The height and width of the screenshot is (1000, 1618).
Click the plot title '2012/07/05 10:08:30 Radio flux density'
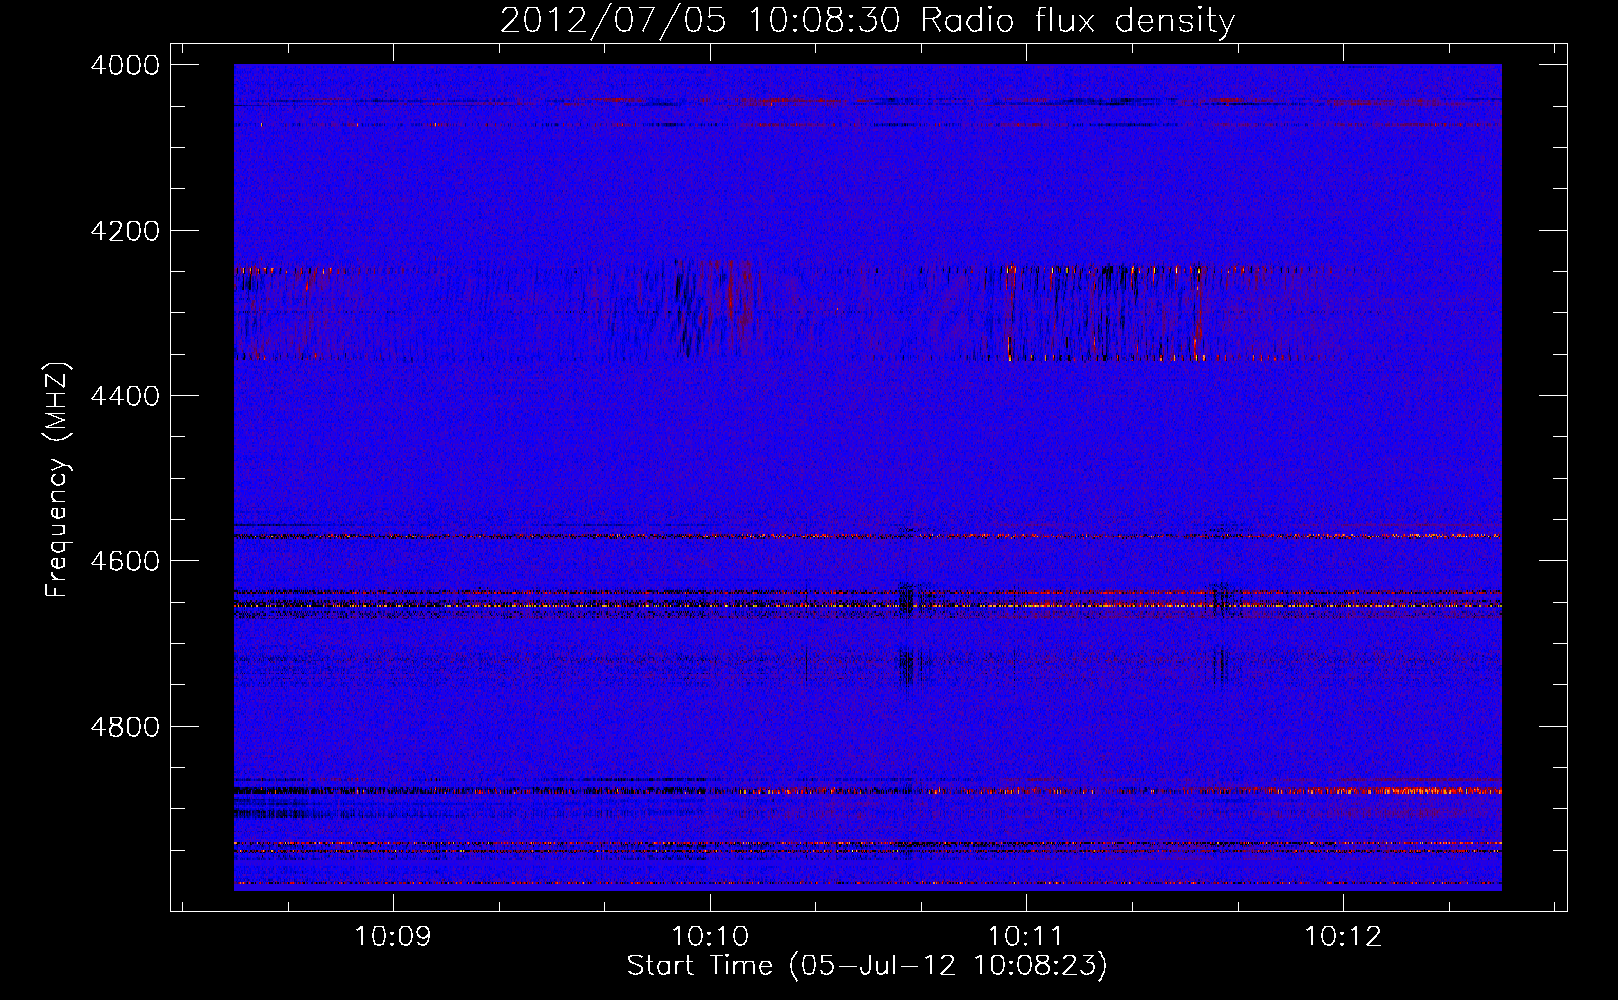click(x=867, y=21)
